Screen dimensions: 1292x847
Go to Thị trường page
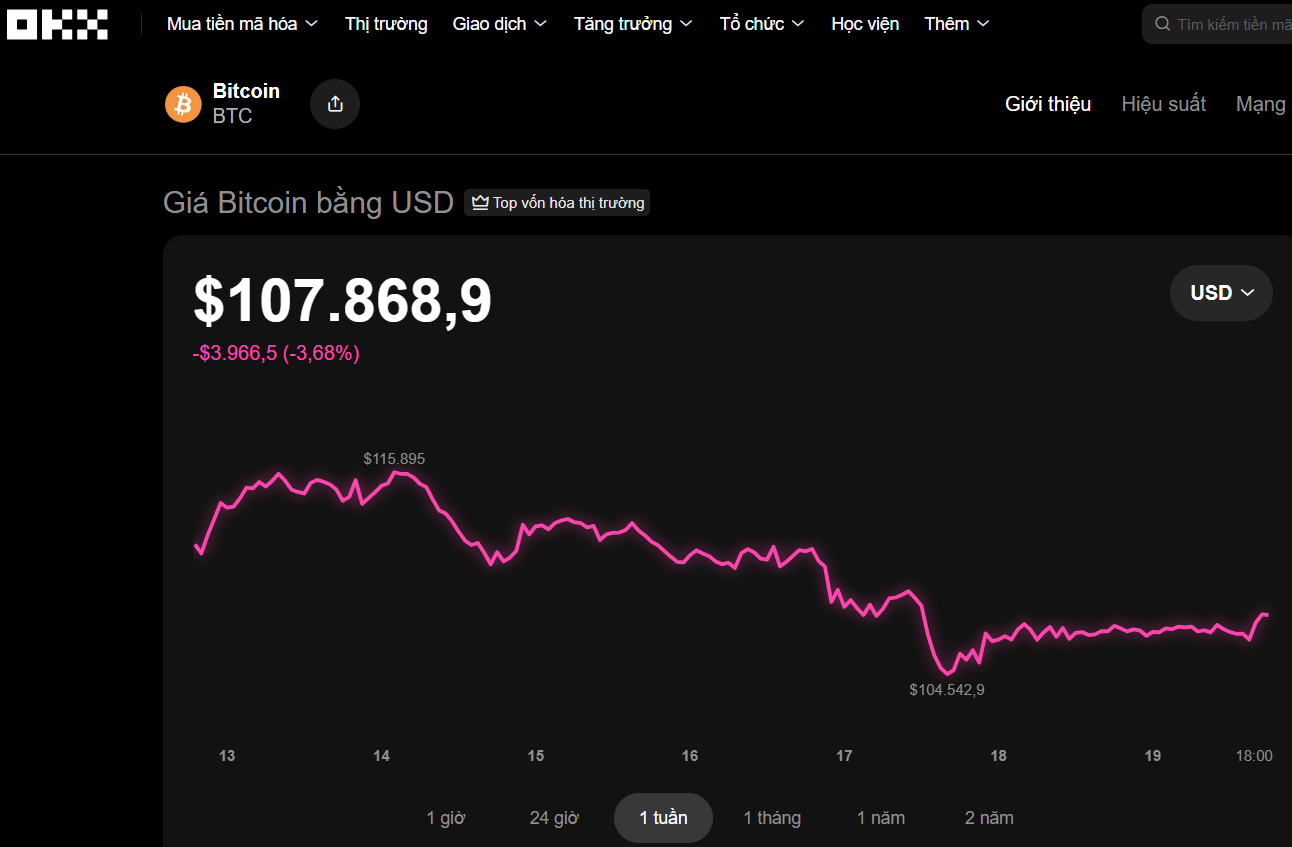click(x=386, y=24)
